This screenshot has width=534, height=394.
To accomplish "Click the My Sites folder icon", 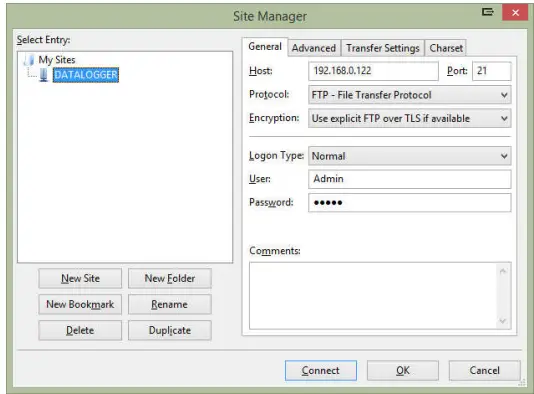I will tap(29, 60).
